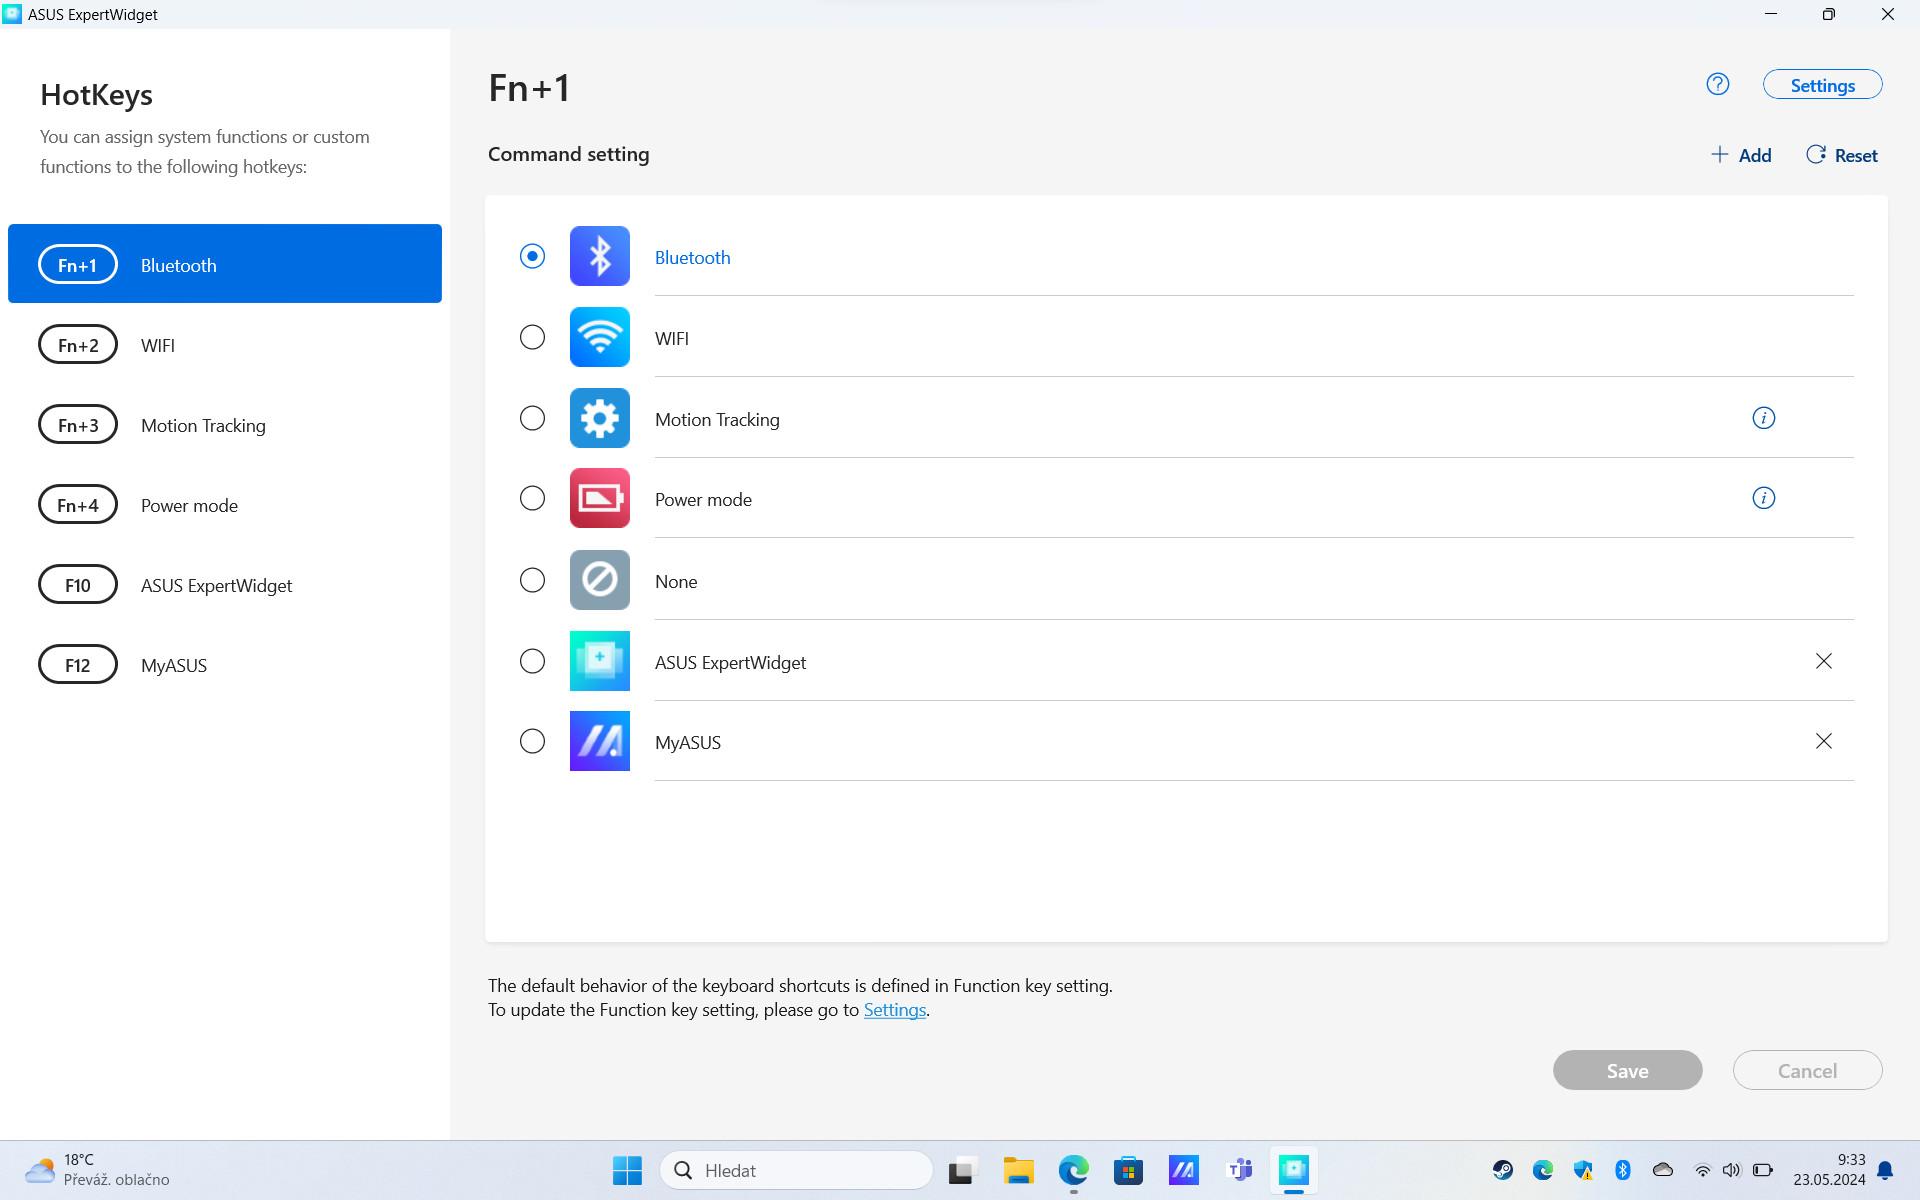1920x1200 pixels.
Task: Open the Fn+2 WIFI hotkey
Action: pos(225,345)
